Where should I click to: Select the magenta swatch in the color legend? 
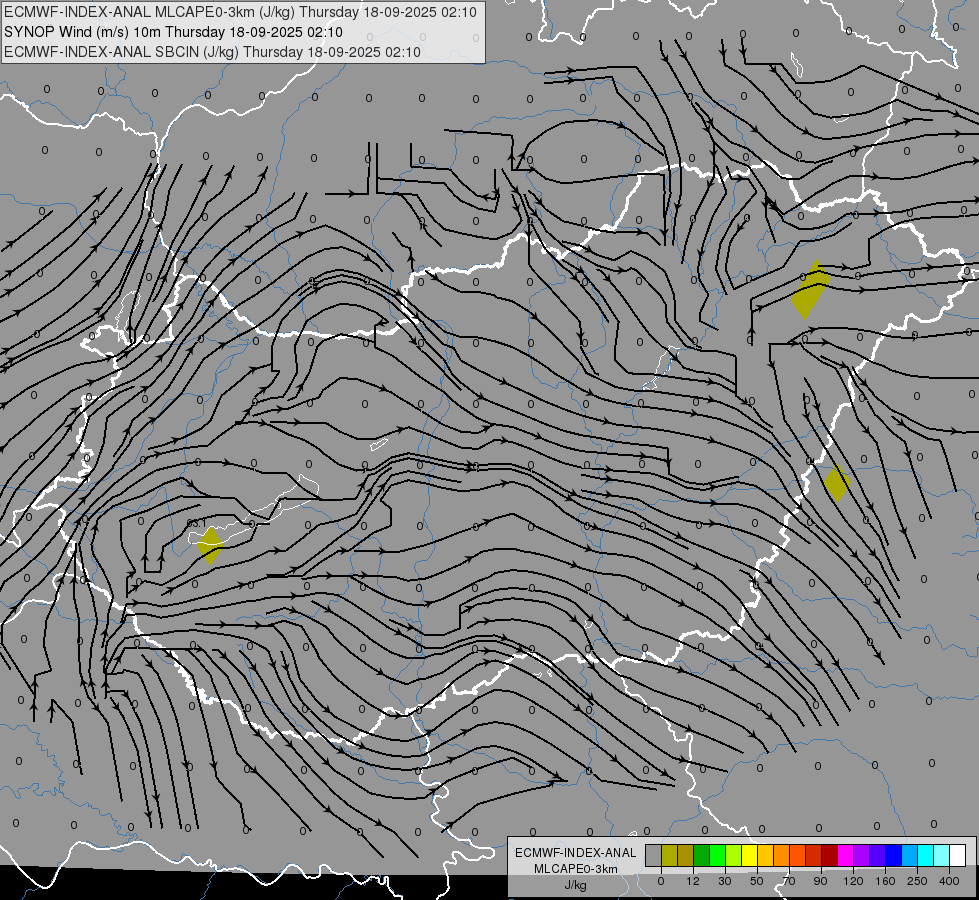click(845, 855)
